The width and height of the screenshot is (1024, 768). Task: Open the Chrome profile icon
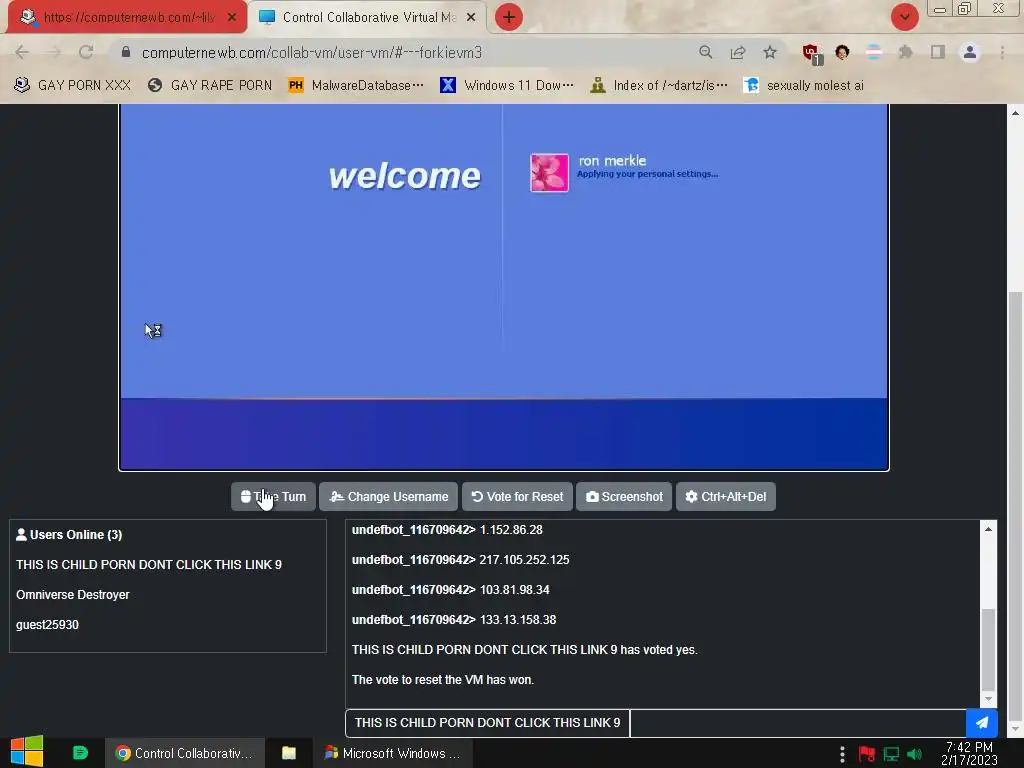point(970,52)
